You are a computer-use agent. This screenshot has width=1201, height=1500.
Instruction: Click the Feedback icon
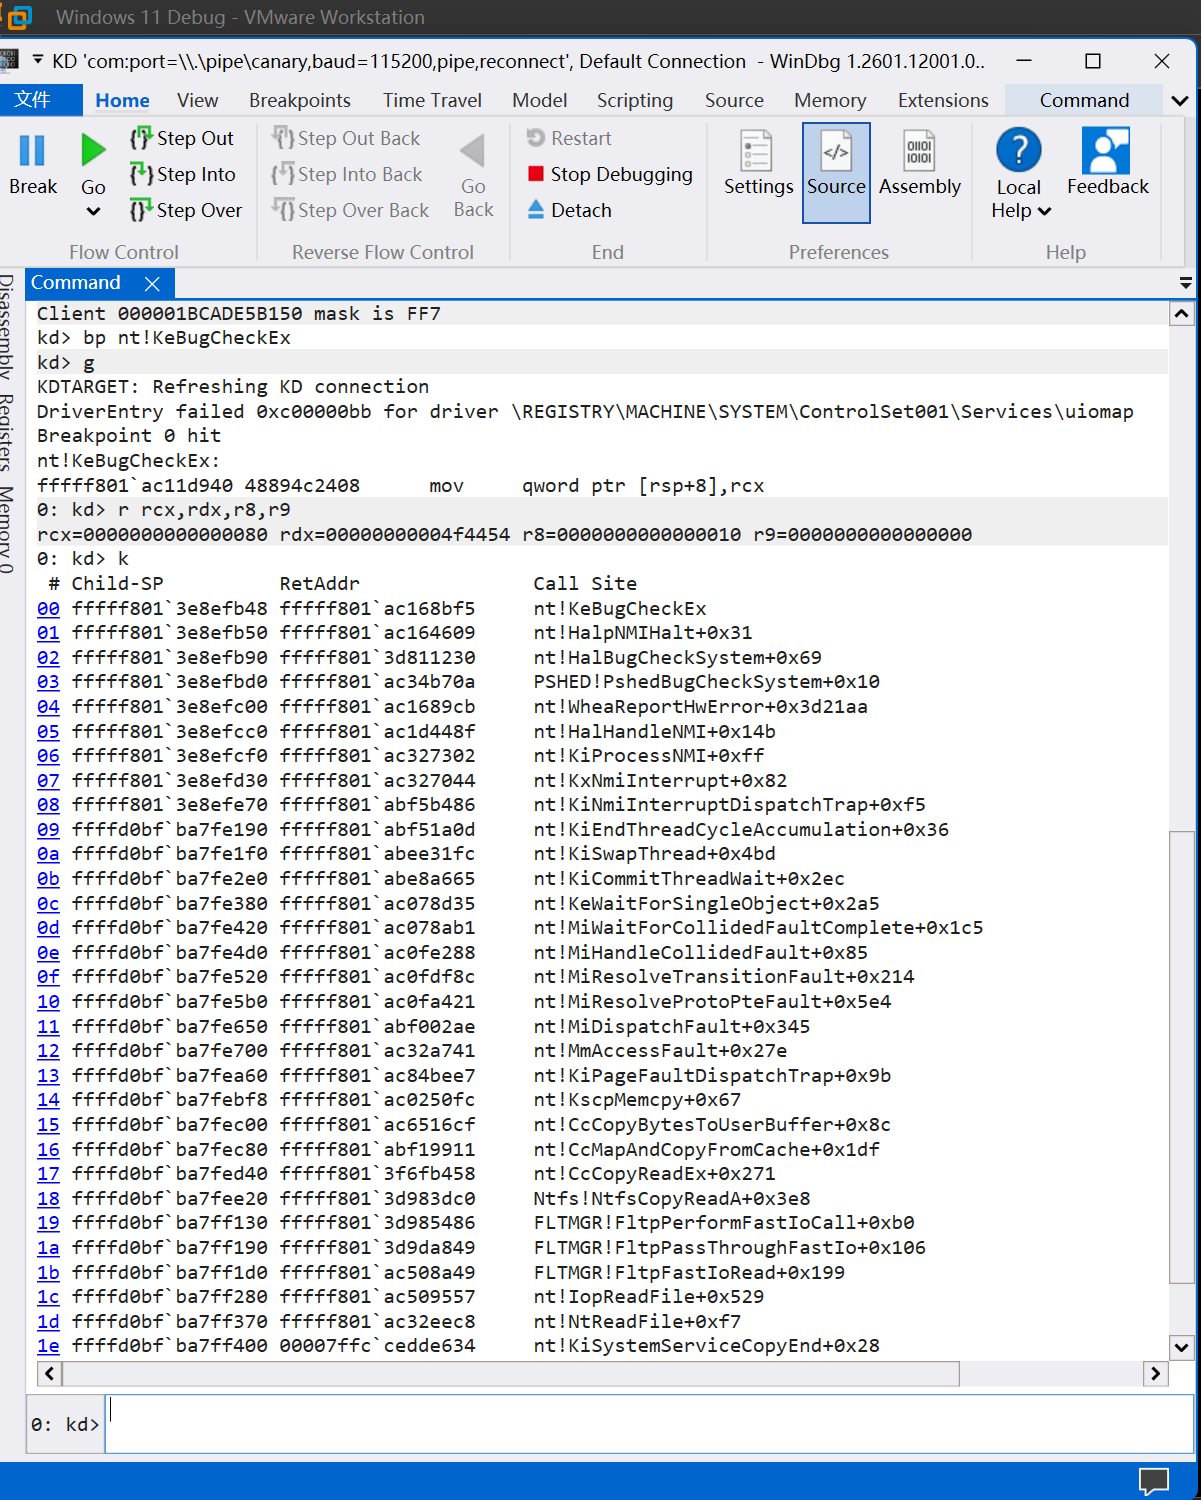coord(1106,150)
